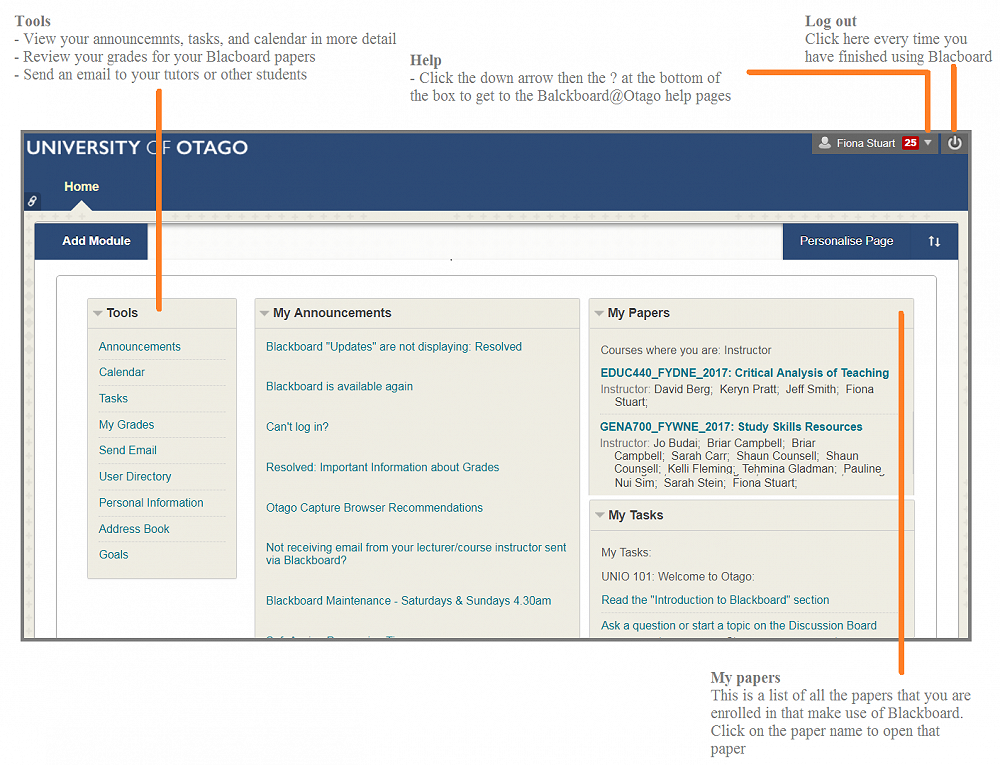
Task: Open the user menu down arrow
Action: point(928,143)
